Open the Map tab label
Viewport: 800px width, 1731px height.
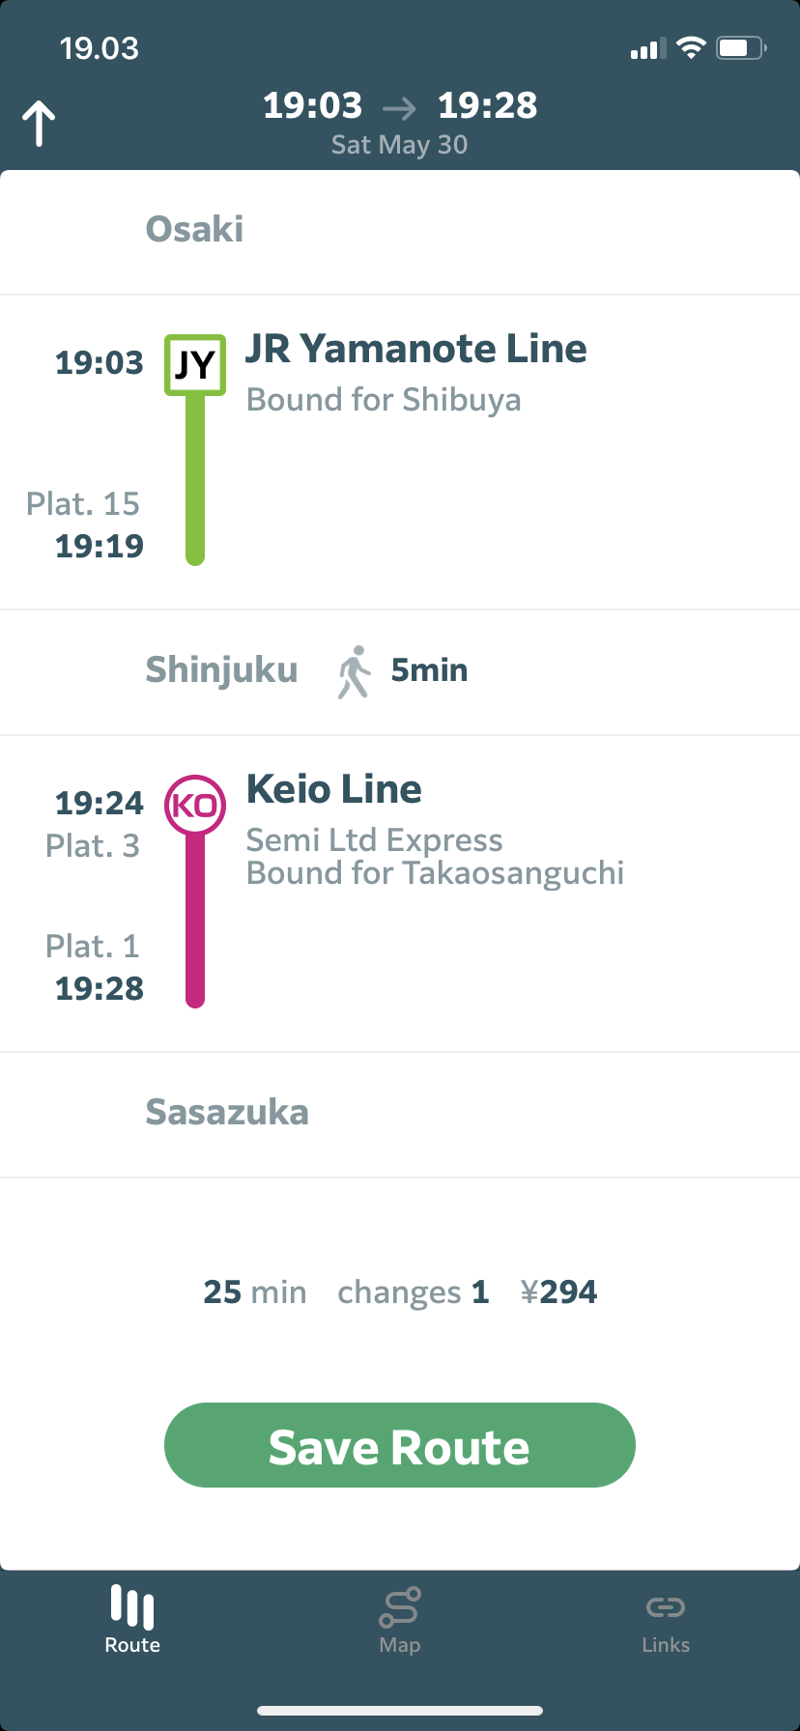pyautogui.click(x=399, y=1645)
